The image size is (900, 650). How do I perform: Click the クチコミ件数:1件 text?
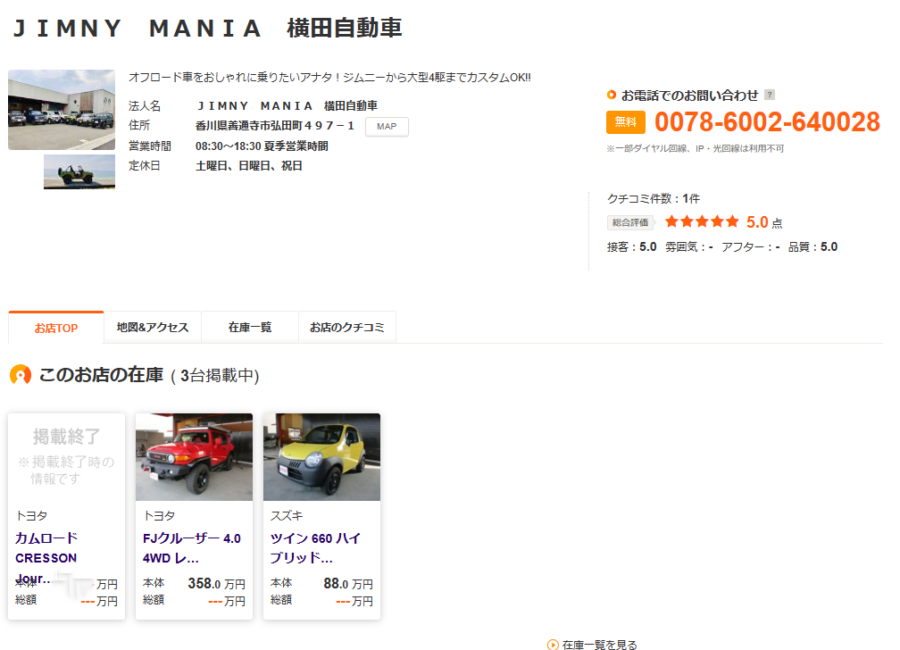point(653,199)
